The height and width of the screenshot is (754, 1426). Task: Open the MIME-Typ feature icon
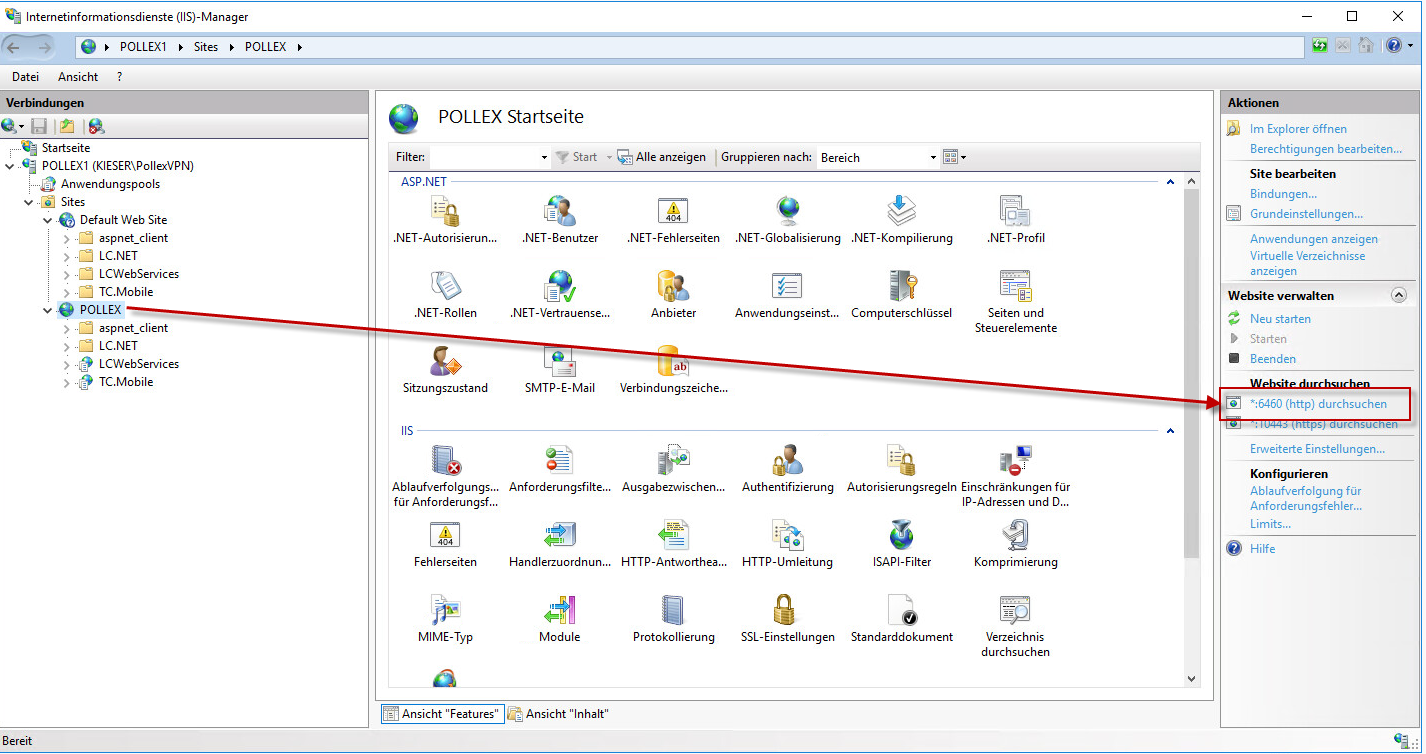coord(445,610)
